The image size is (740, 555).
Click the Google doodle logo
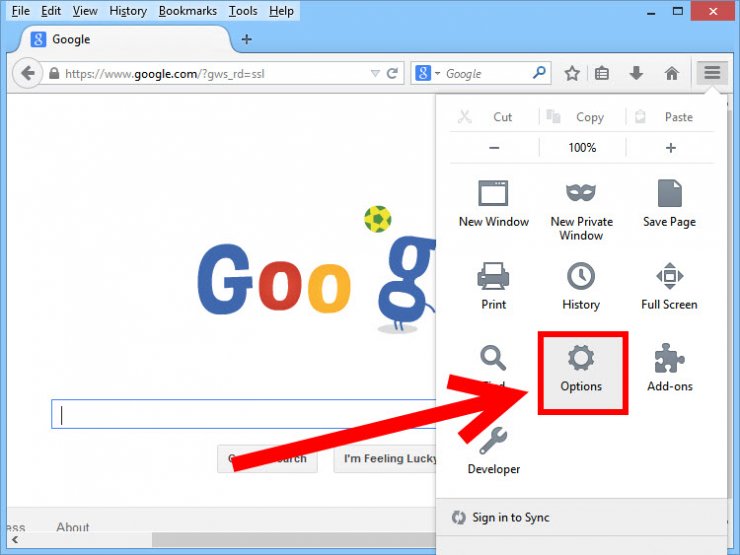(x=316, y=270)
